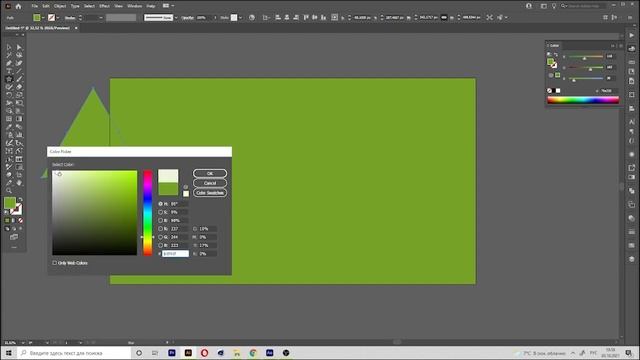Click Cancel in Color Picker

(210, 183)
